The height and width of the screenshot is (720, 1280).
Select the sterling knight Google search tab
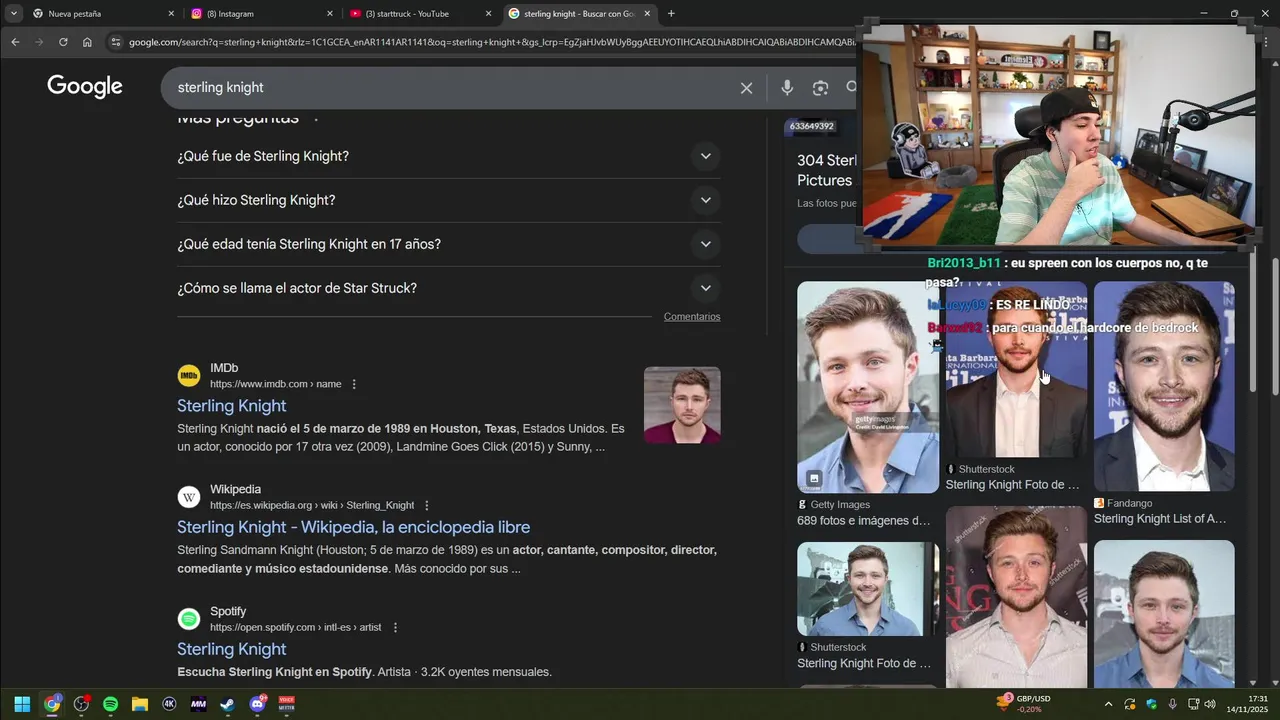(x=578, y=14)
